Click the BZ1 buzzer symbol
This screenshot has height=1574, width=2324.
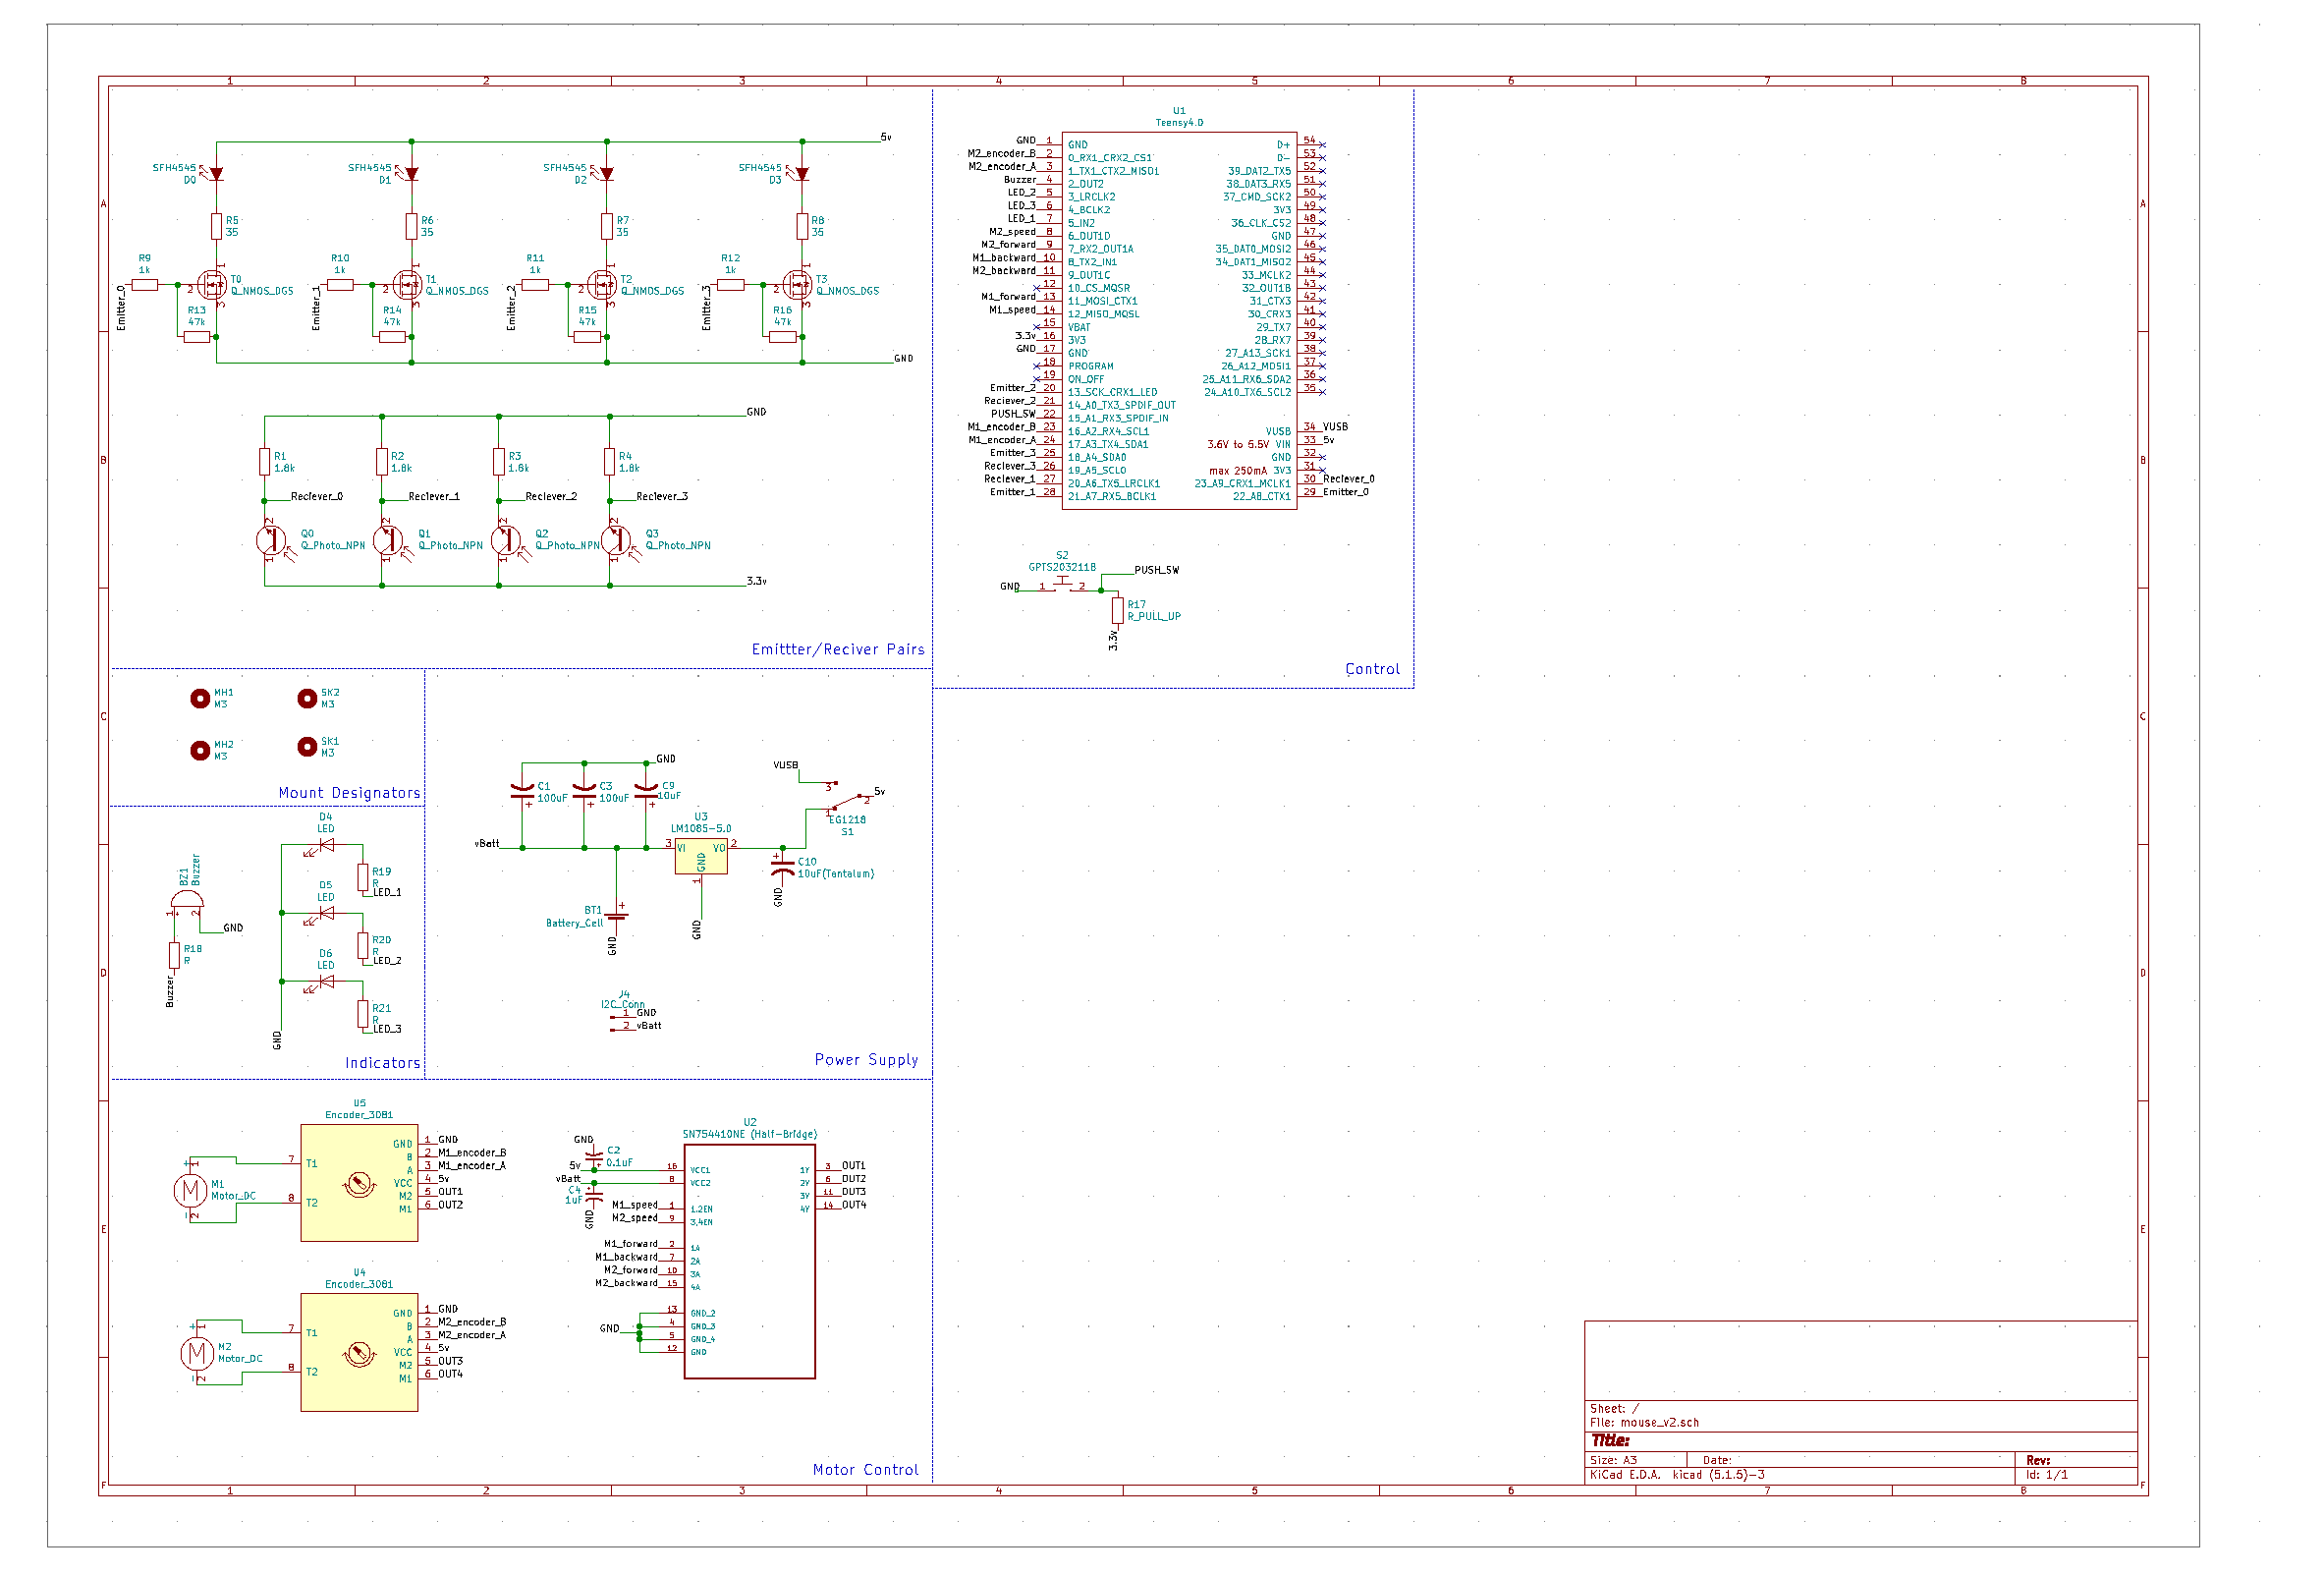187,902
